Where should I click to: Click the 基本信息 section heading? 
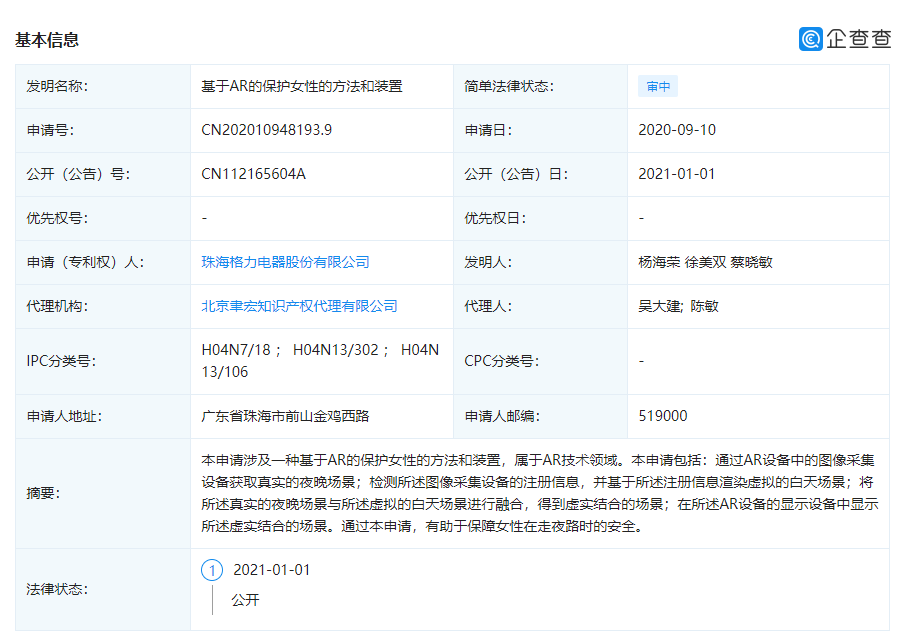(47, 40)
